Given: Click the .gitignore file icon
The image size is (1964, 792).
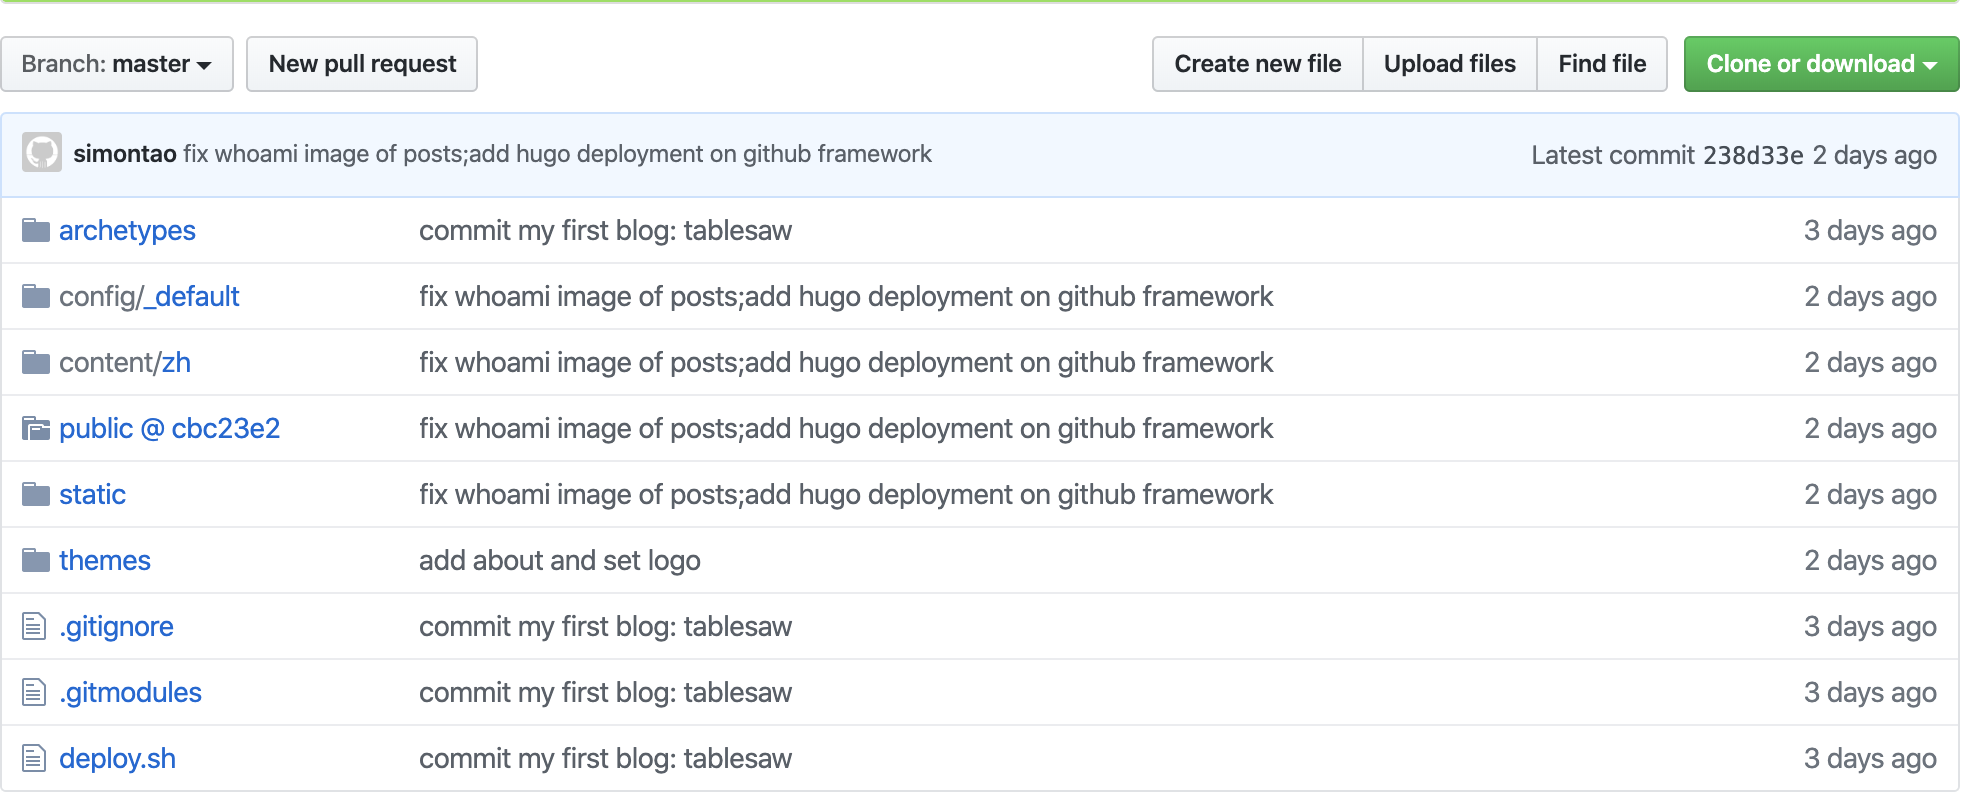Looking at the screenshot, I should (34, 627).
